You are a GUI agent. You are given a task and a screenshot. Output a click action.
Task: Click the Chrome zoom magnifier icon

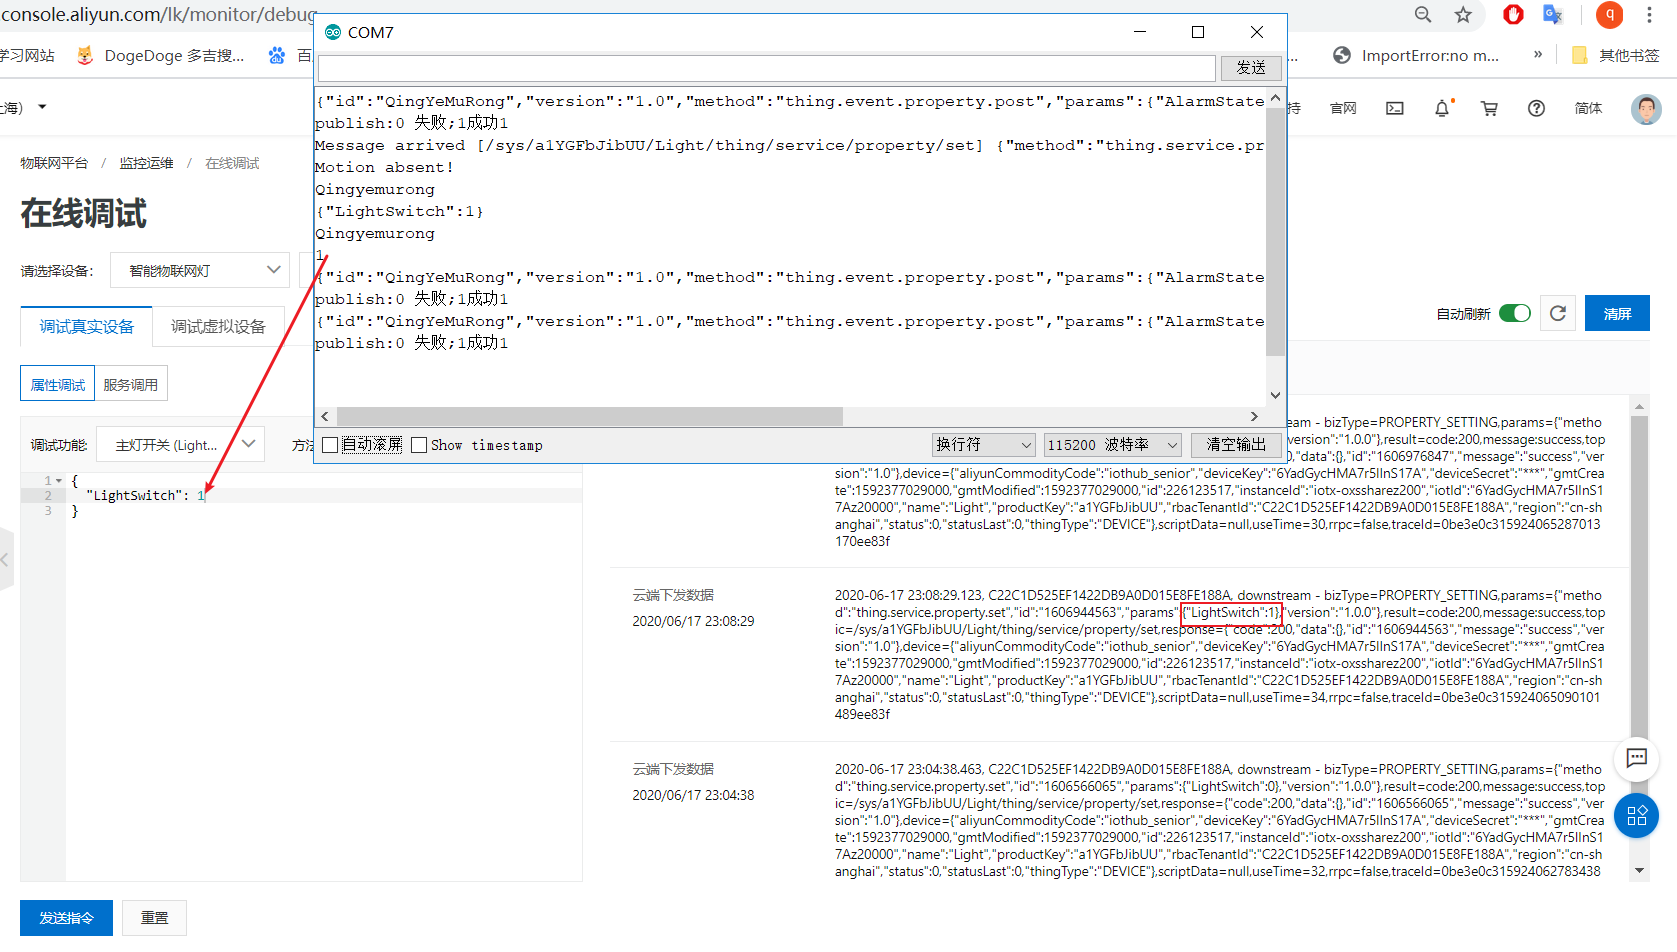point(1423,14)
